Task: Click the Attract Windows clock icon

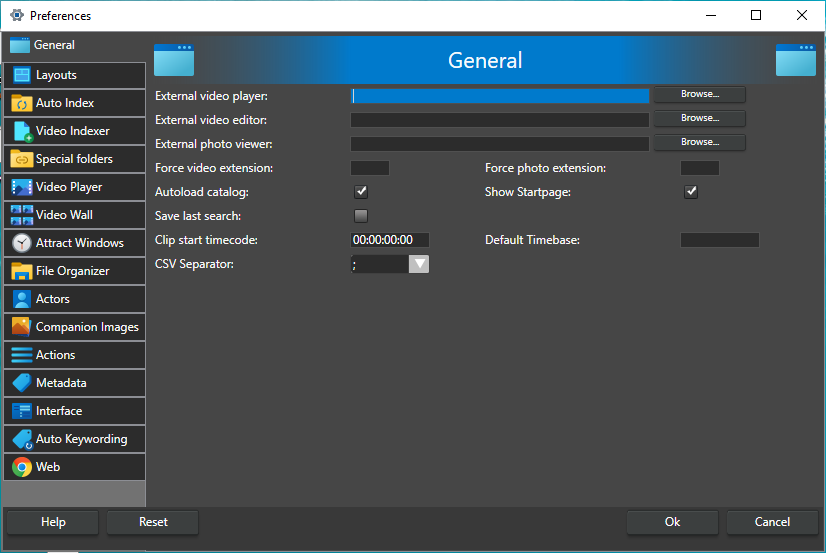Action: pos(21,243)
